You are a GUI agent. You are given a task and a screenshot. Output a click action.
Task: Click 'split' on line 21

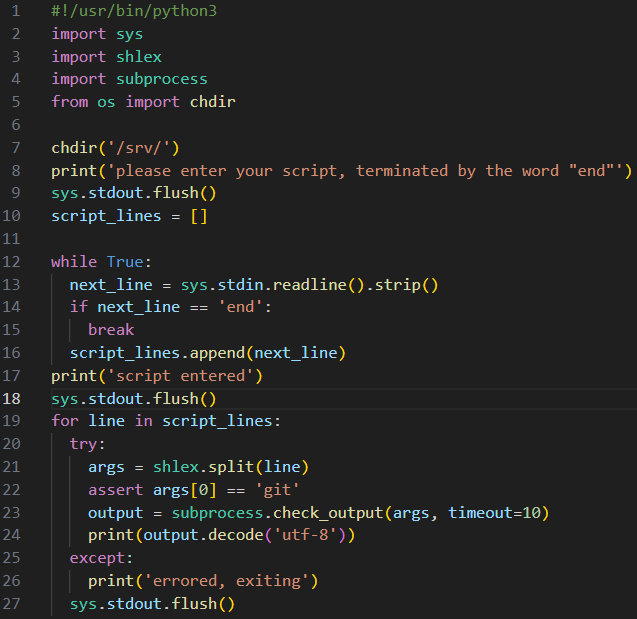231,467
